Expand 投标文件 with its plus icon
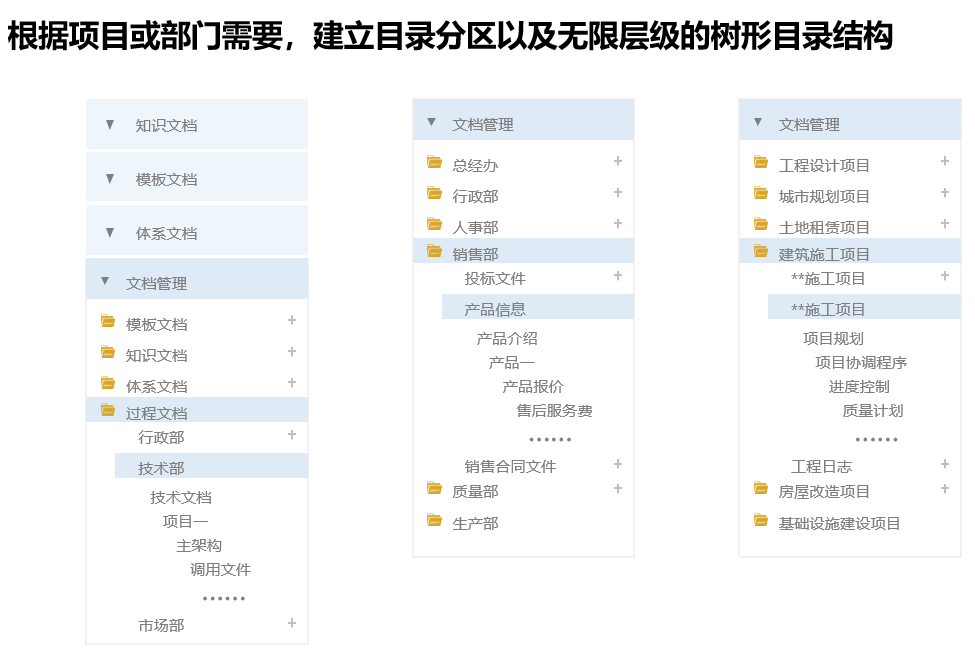Image resolution: width=975 pixels, height=648 pixels. (618, 275)
